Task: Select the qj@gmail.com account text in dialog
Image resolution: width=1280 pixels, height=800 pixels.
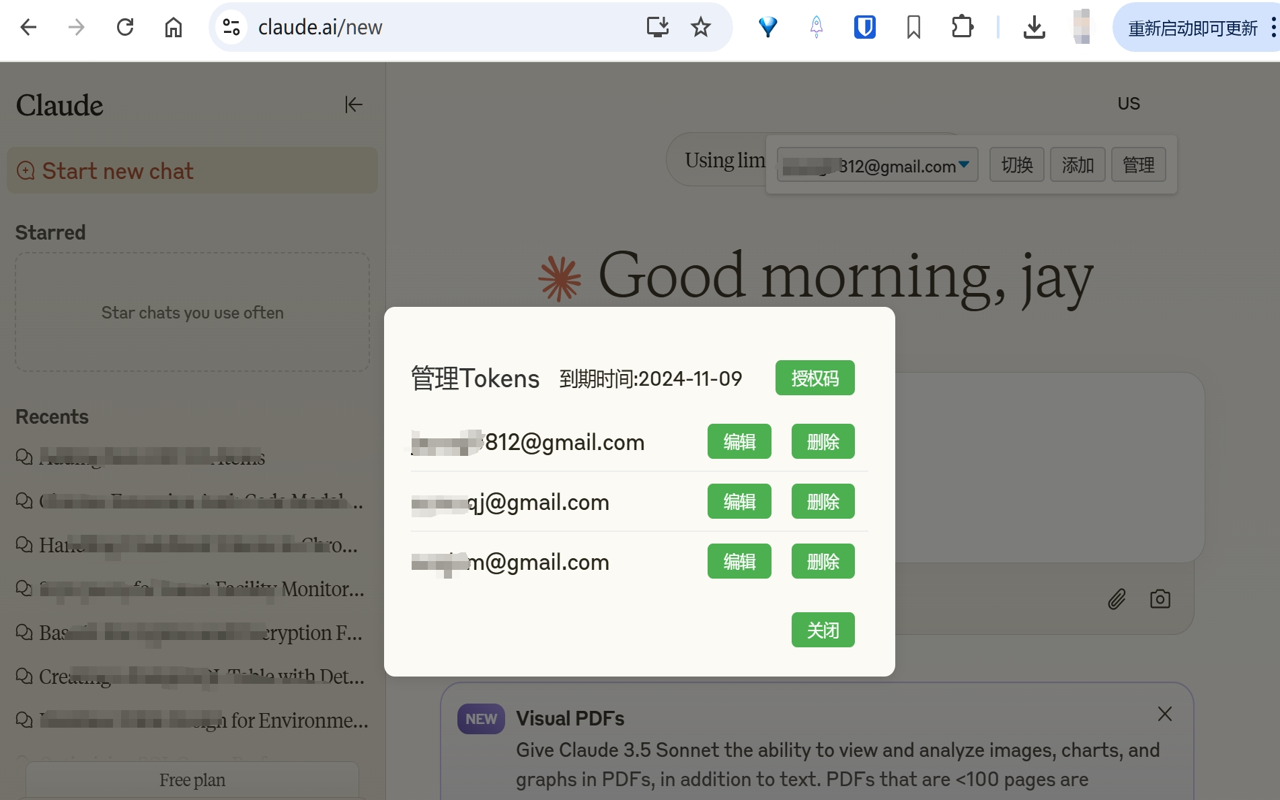Action: [510, 502]
